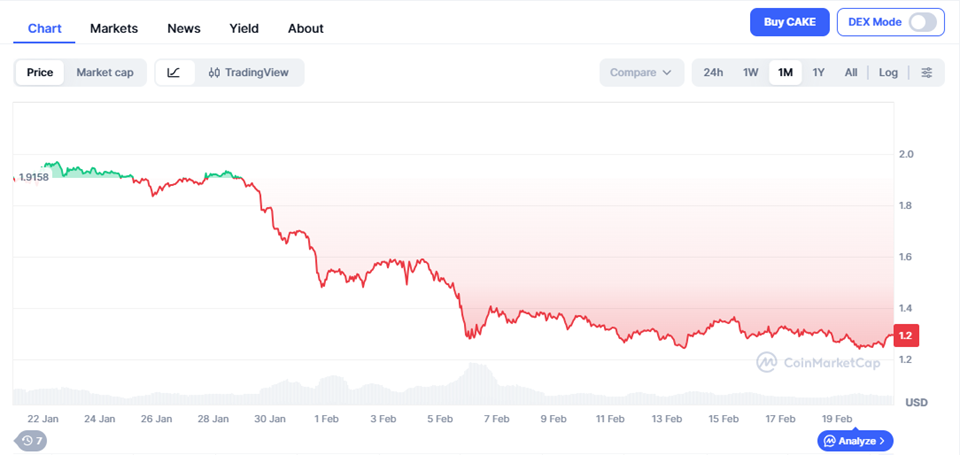Click the red 1.2 current price tag

[x=903, y=335]
